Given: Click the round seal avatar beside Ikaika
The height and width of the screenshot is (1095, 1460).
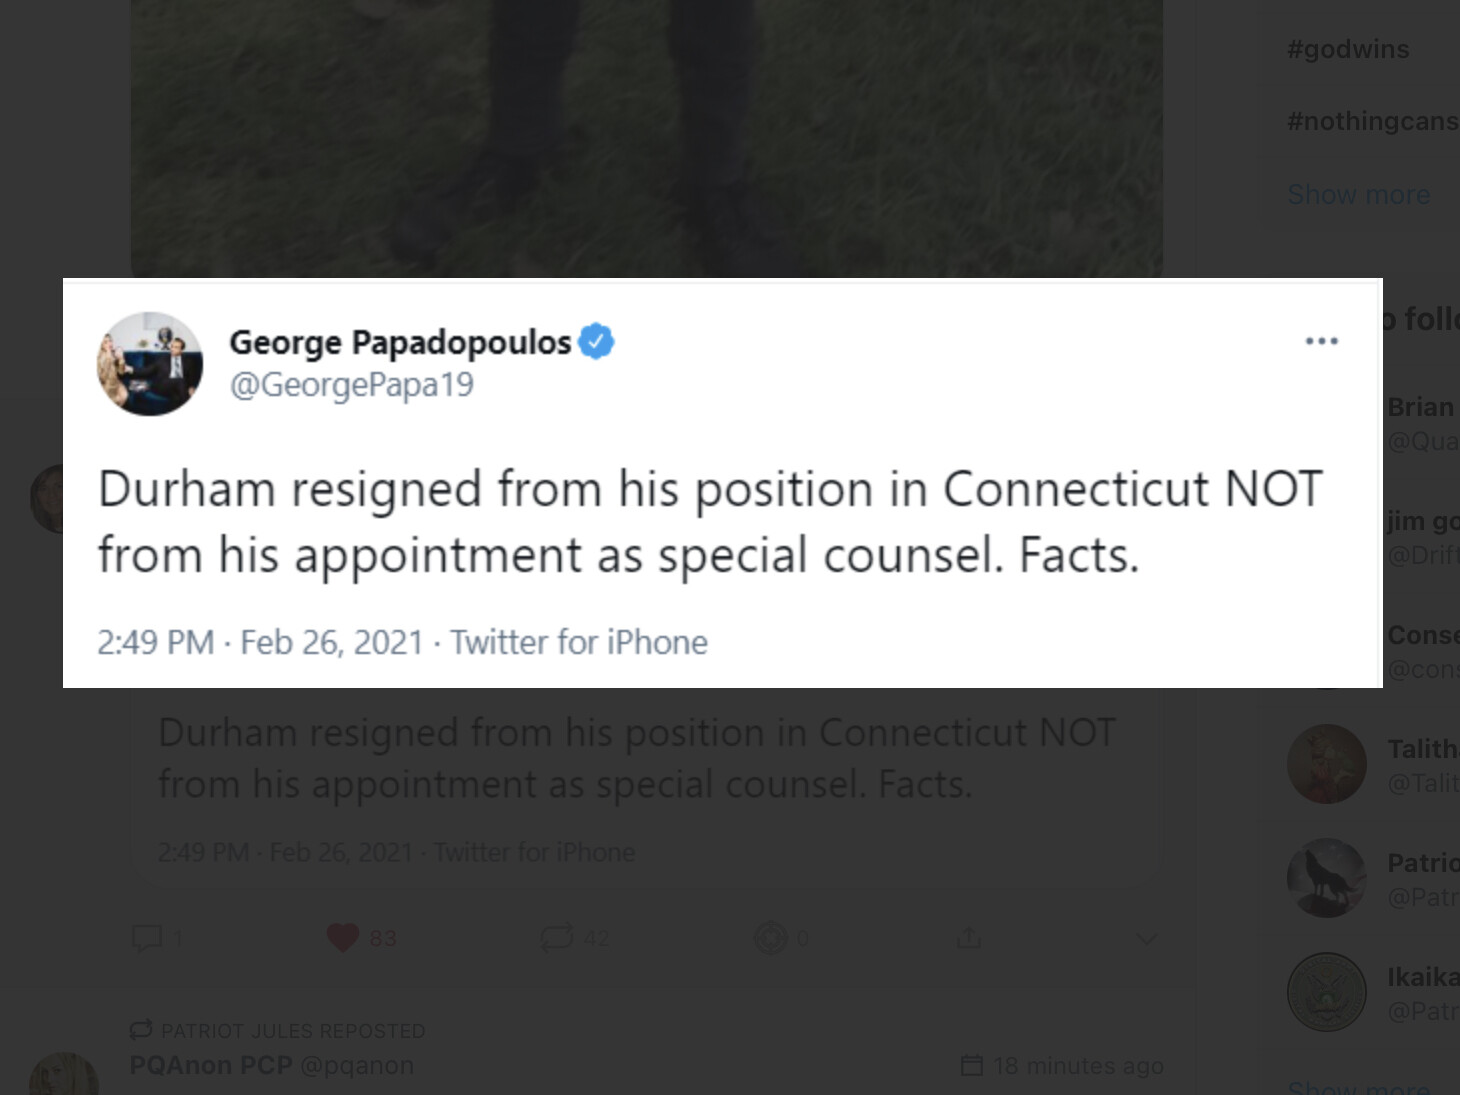Looking at the screenshot, I should point(1326,992).
